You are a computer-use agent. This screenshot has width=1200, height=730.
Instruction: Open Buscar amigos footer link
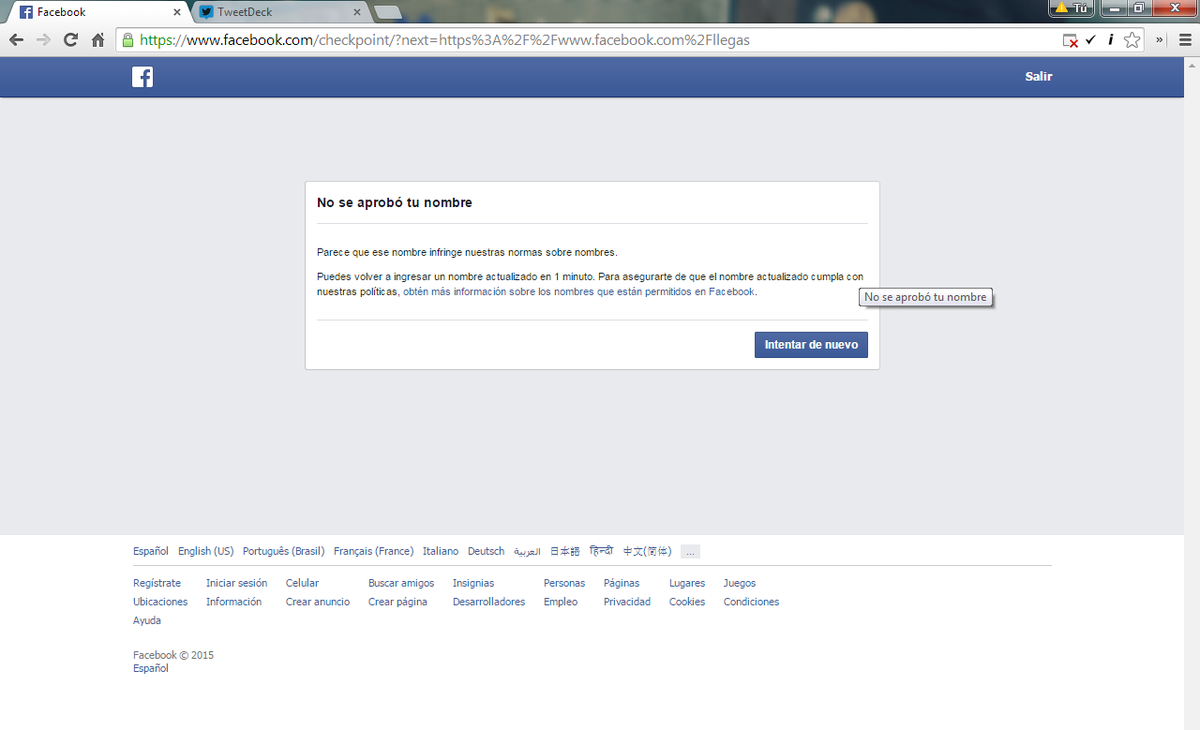point(401,583)
